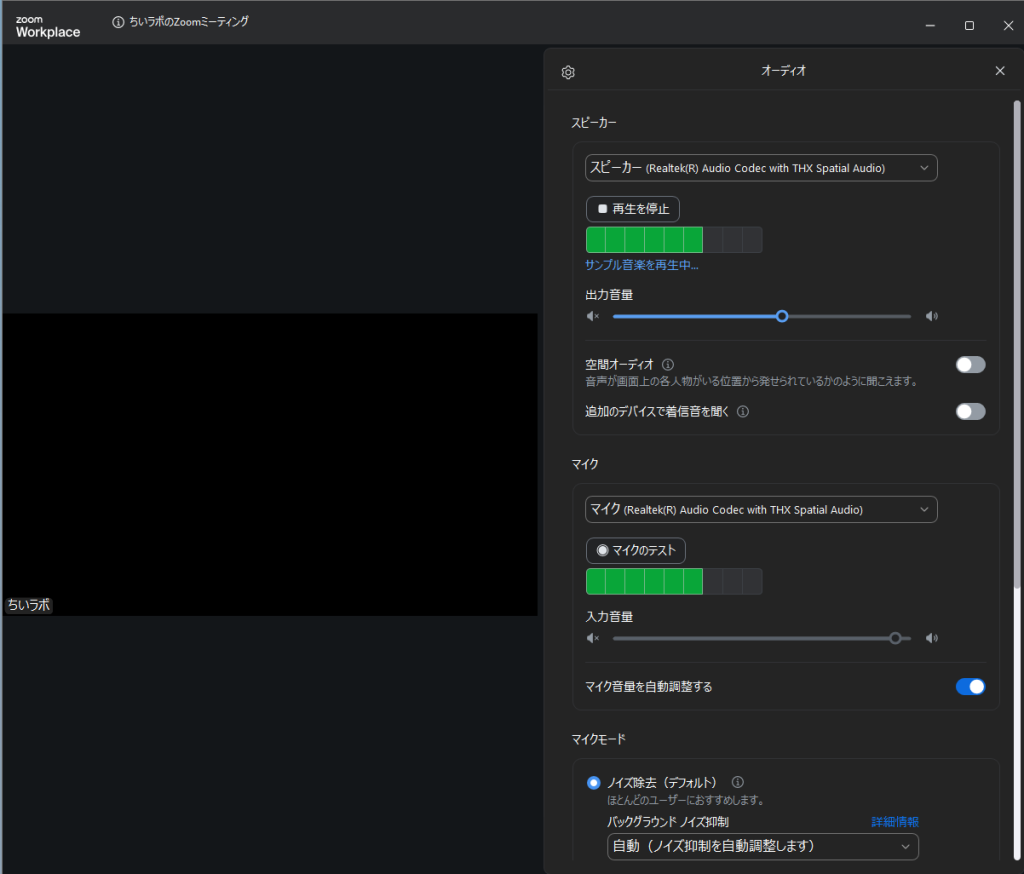Open the バックグラウンド ノイズ抑制 dropdown

click(763, 847)
